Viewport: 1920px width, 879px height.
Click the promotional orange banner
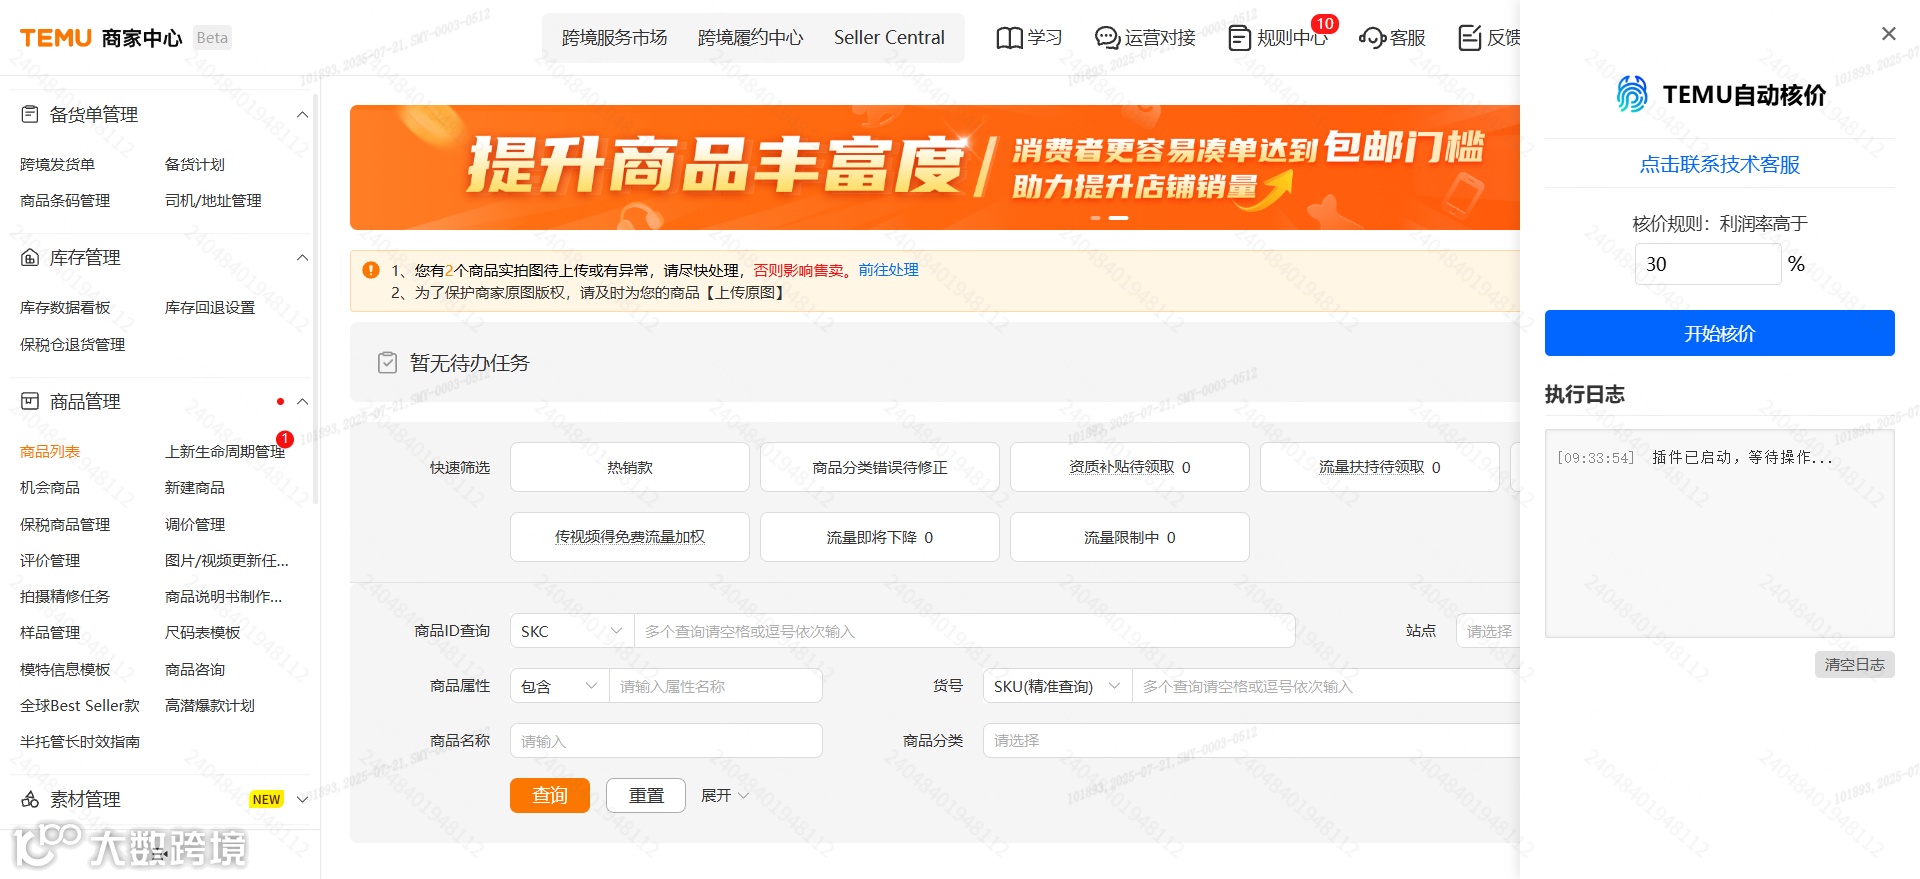coord(935,167)
